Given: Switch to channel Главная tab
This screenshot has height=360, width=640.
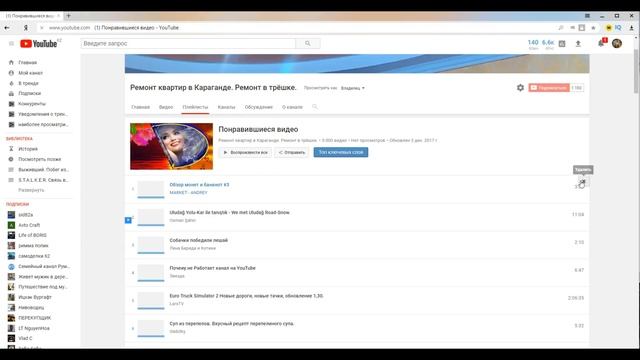Looking at the screenshot, I should click(x=140, y=107).
